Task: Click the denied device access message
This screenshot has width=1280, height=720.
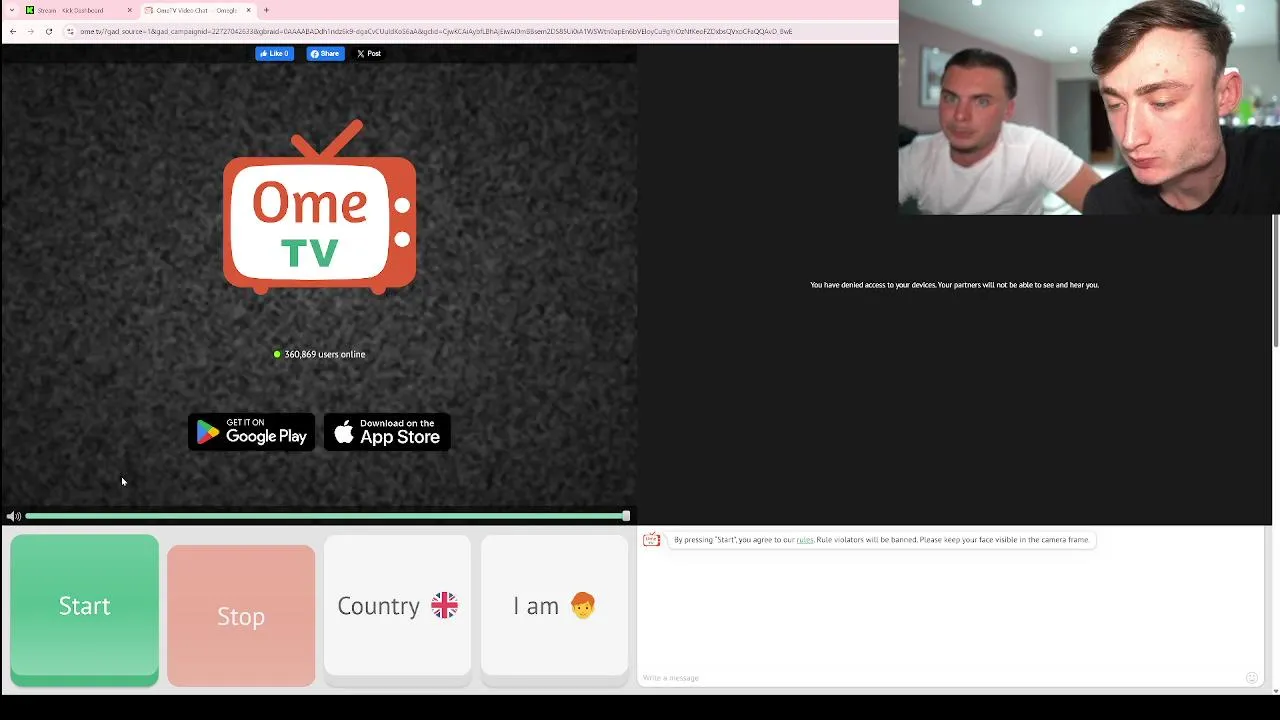Action: tap(954, 285)
